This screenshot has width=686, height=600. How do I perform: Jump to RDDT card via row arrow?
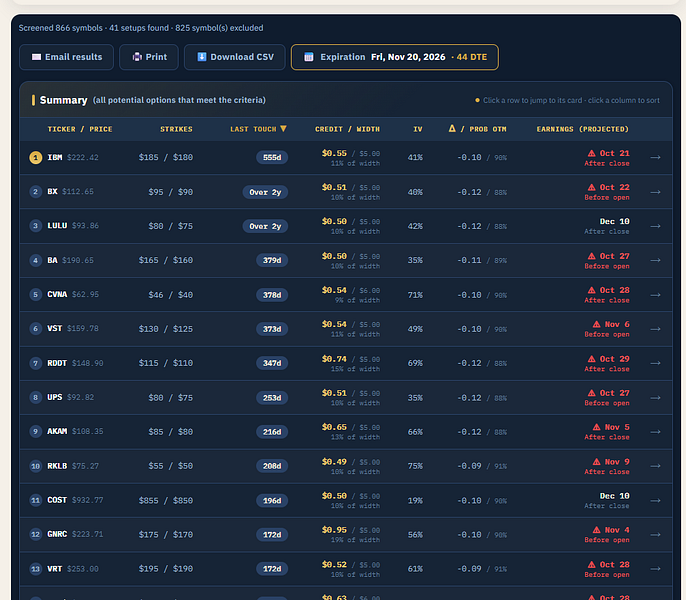coord(655,363)
